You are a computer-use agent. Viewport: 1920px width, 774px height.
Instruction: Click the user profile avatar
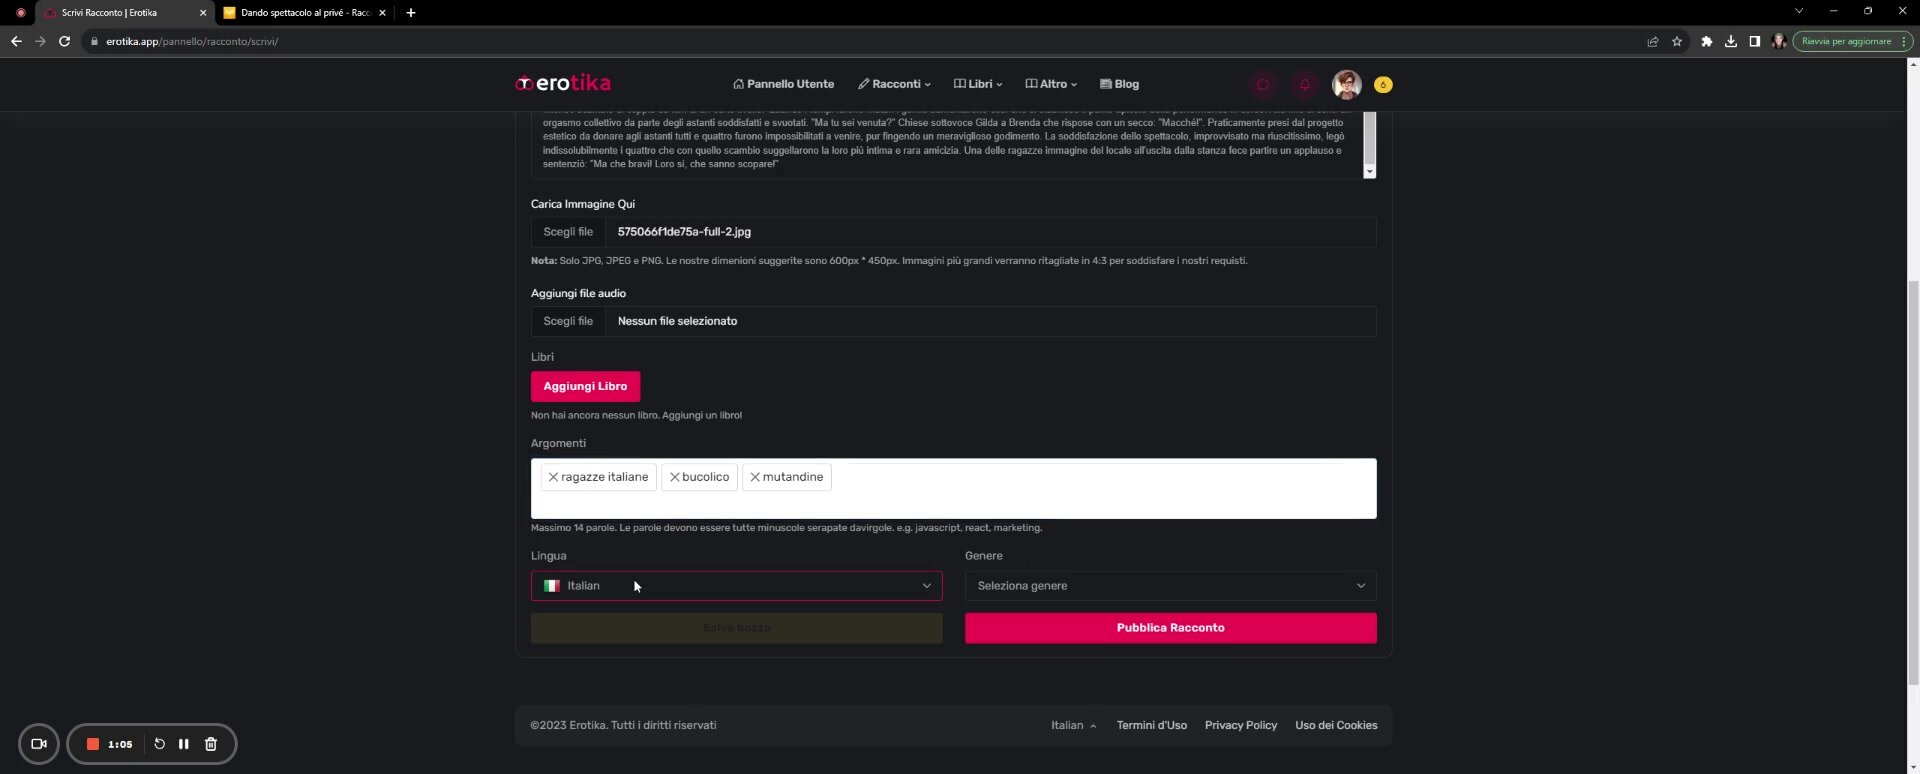coord(1346,85)
